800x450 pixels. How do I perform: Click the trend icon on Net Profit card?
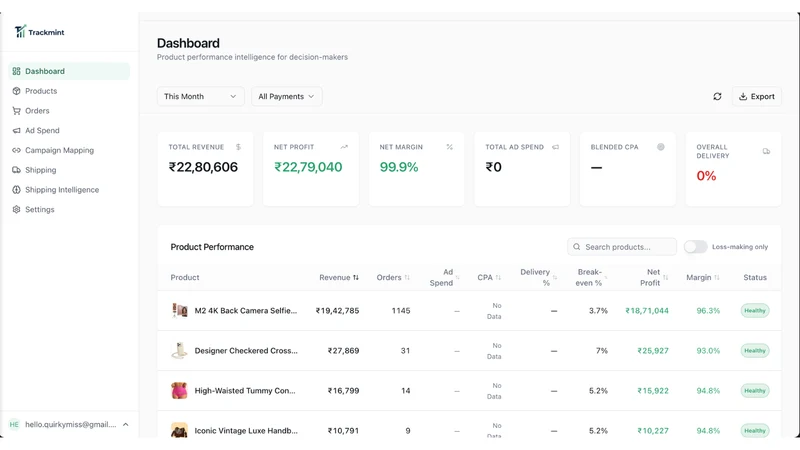click(344, 147)
